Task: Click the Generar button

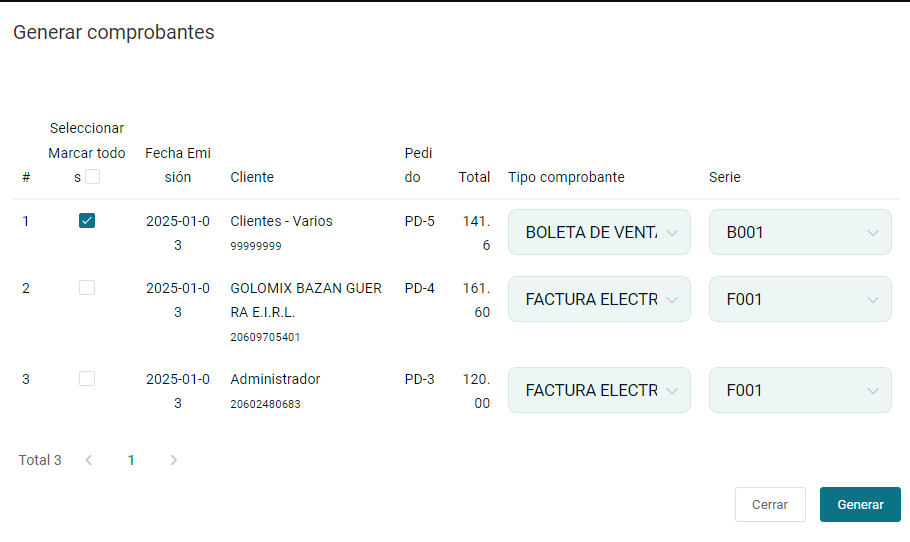Action: (860, 505)
